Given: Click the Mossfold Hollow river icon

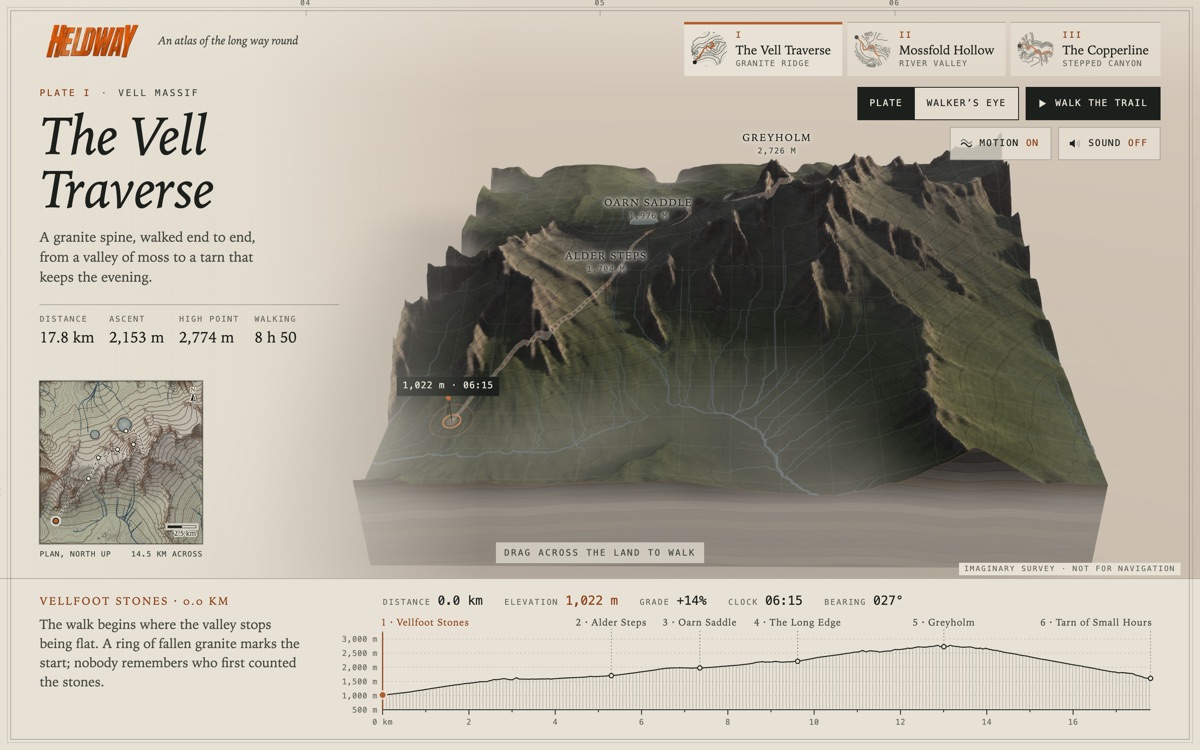Looking at the screenshot, I should [872, 50].
